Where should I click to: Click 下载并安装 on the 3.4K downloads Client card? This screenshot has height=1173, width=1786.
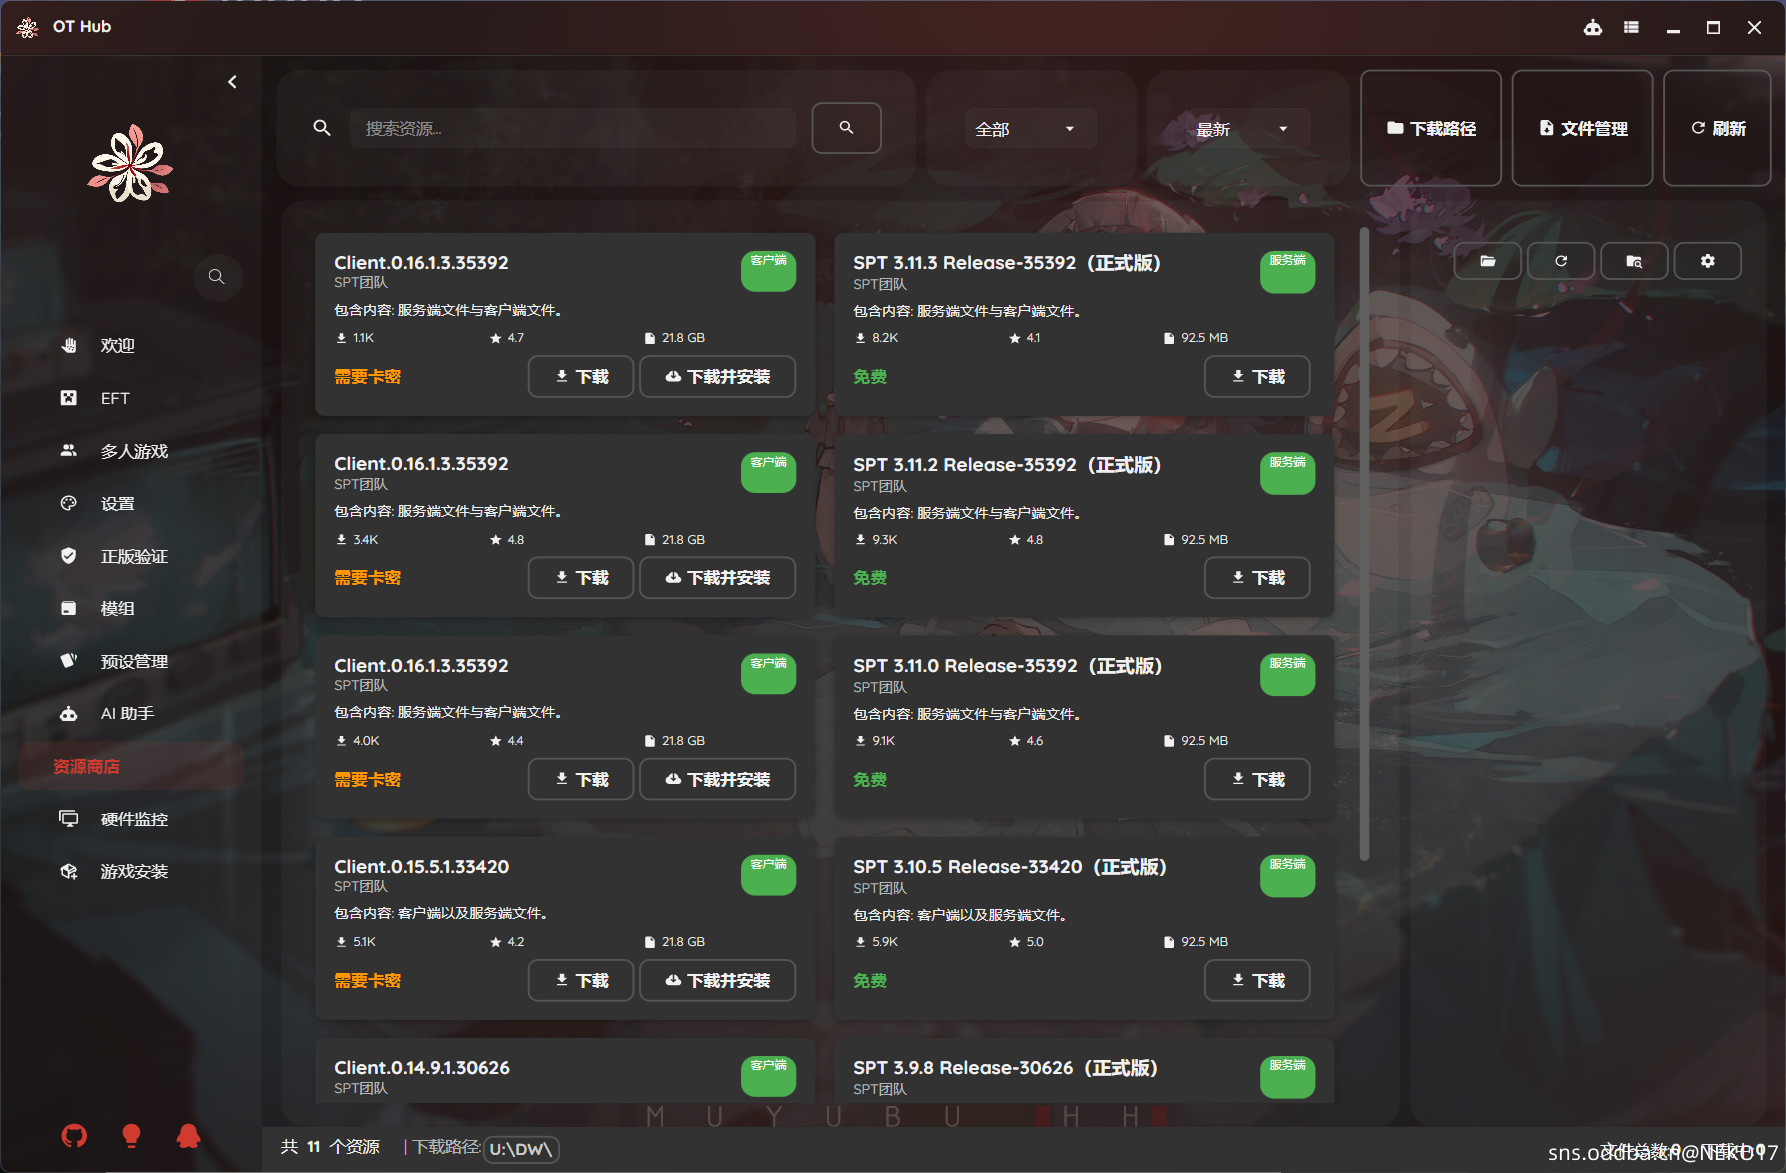point(718,578)
